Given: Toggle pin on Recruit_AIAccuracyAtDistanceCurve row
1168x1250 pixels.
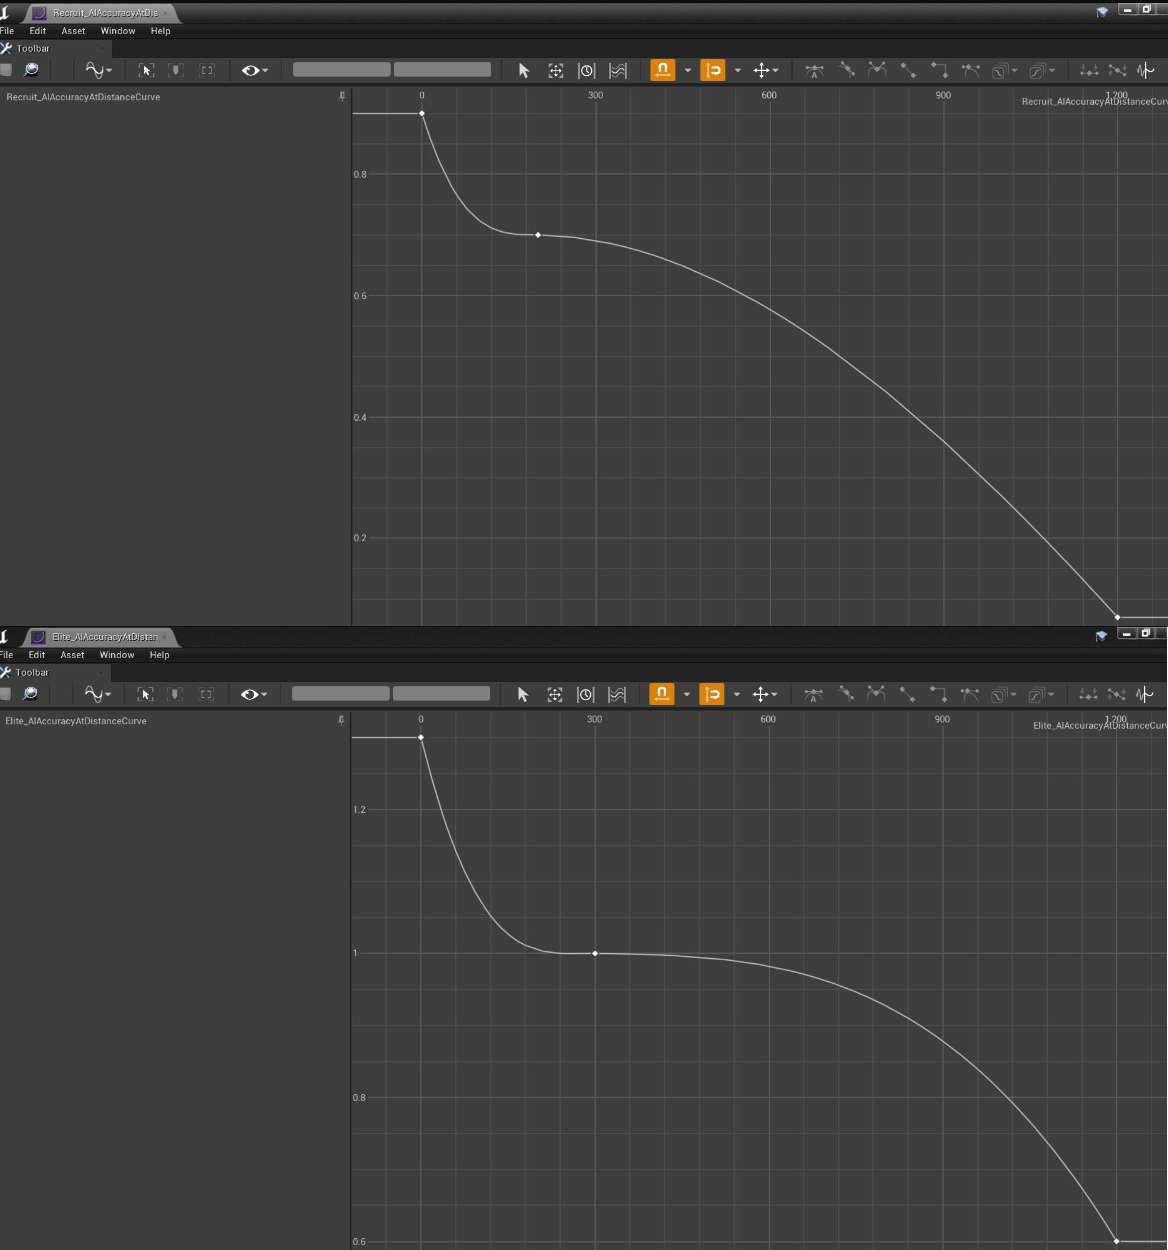Looking at the screenshot, I should coord(342,97).
